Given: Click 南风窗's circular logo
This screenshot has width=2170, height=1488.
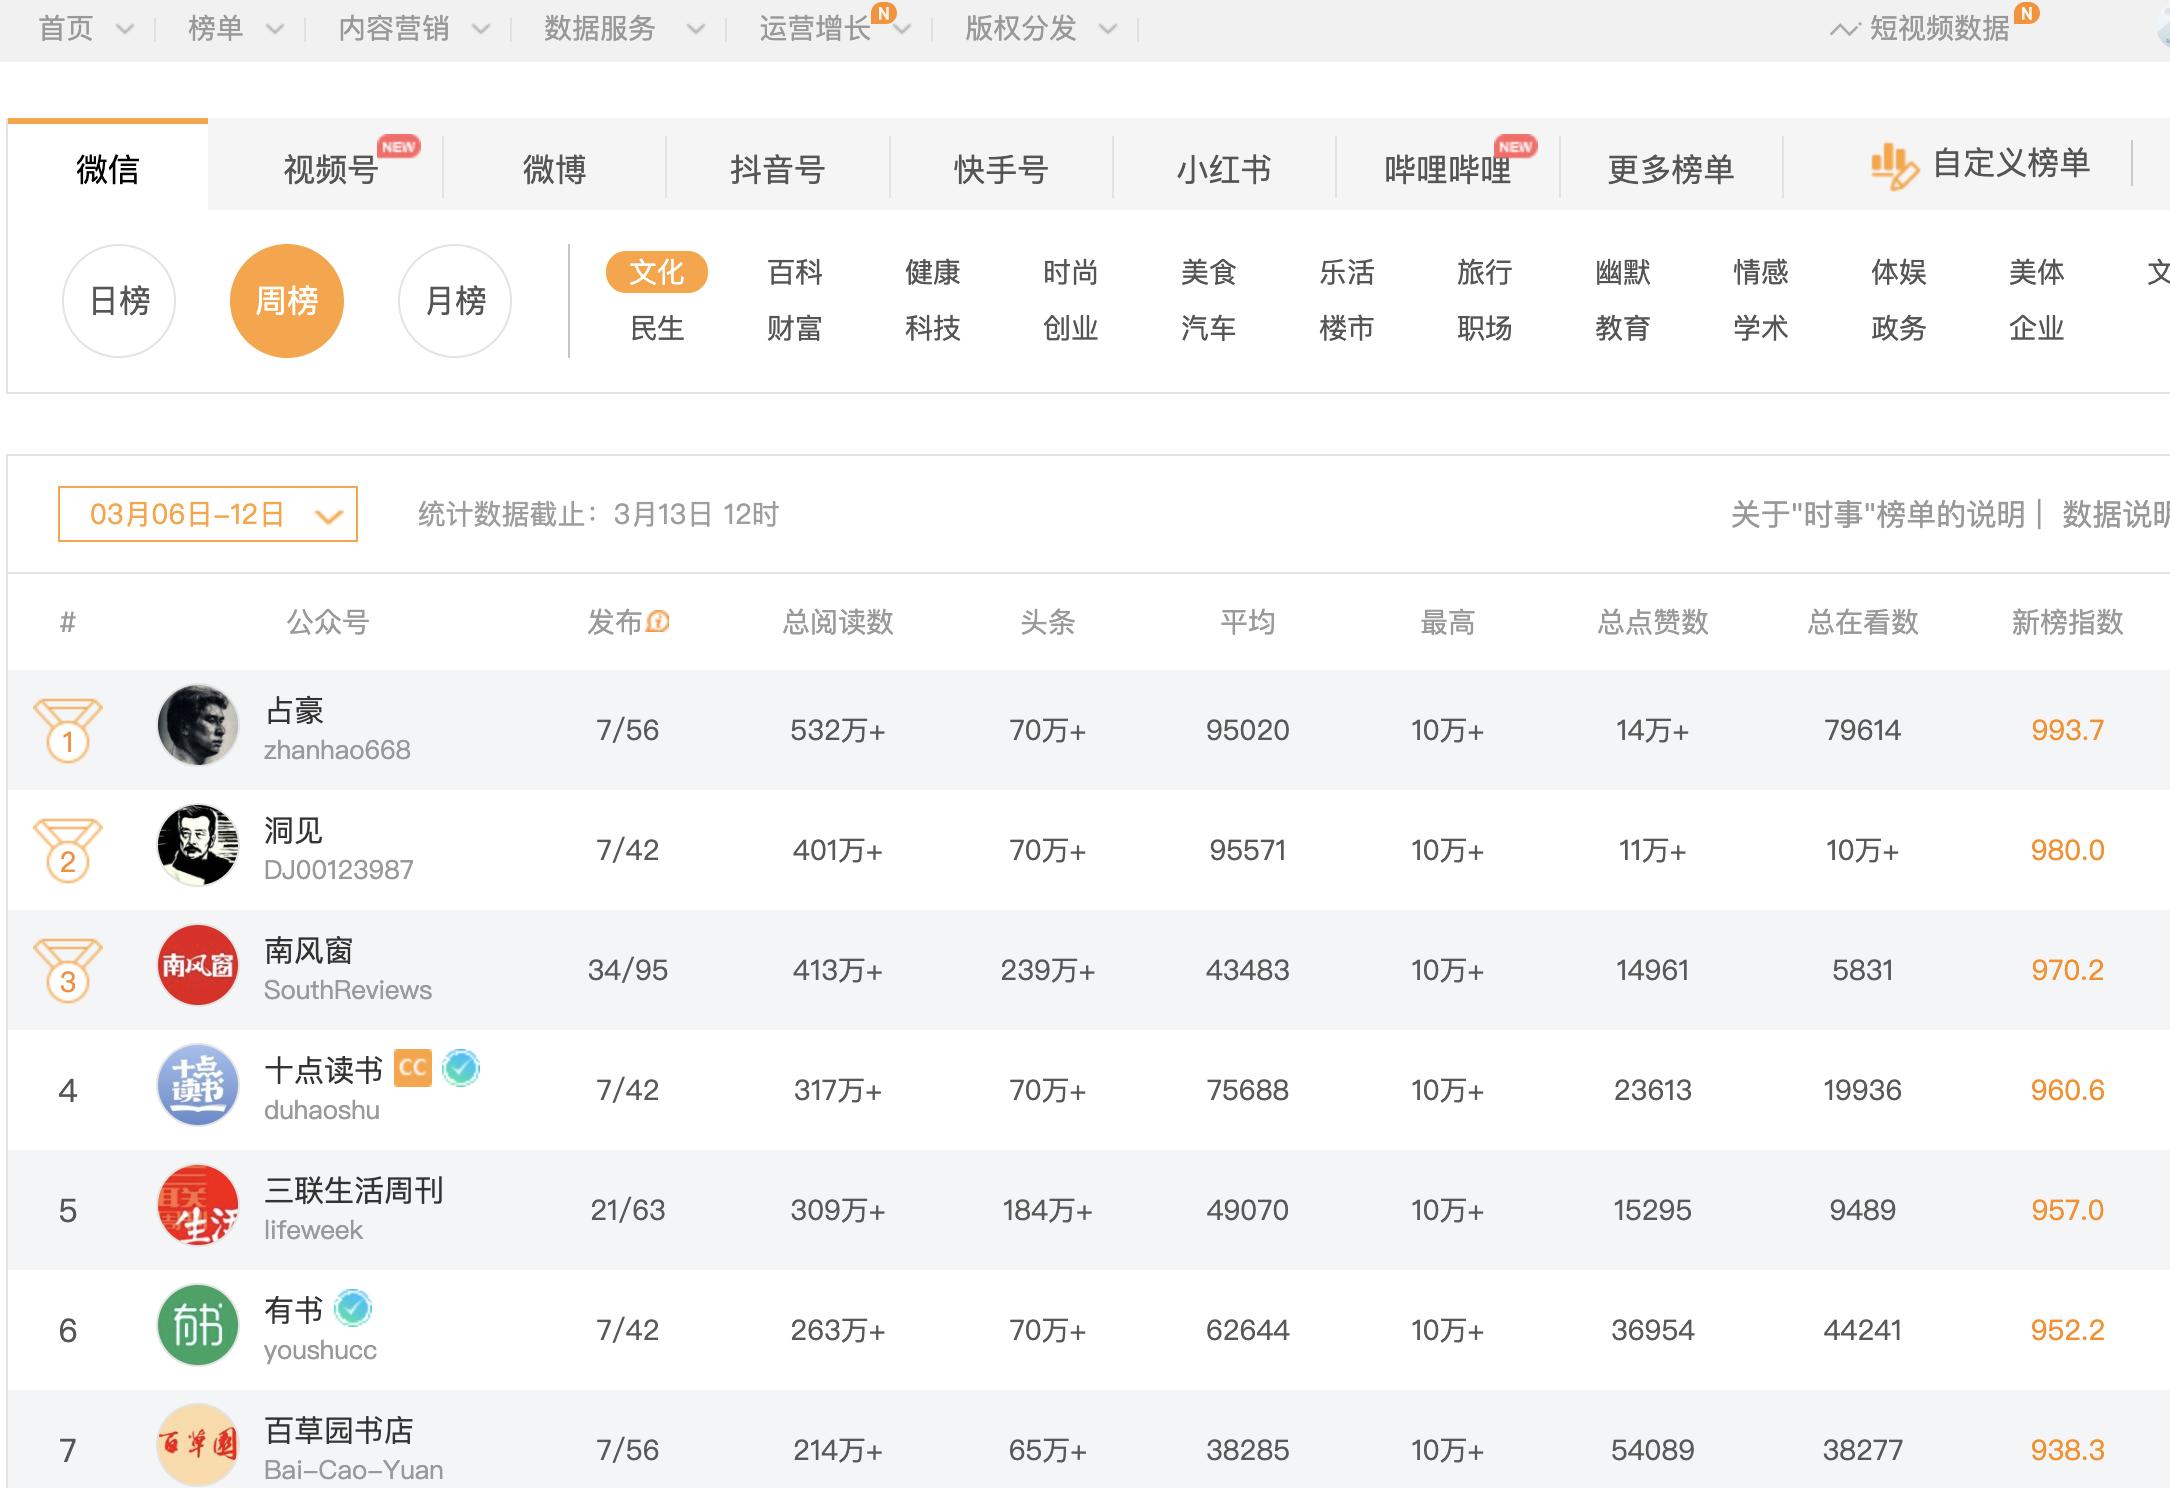Looking at the screenshot, I should click(x=198, y=965).
